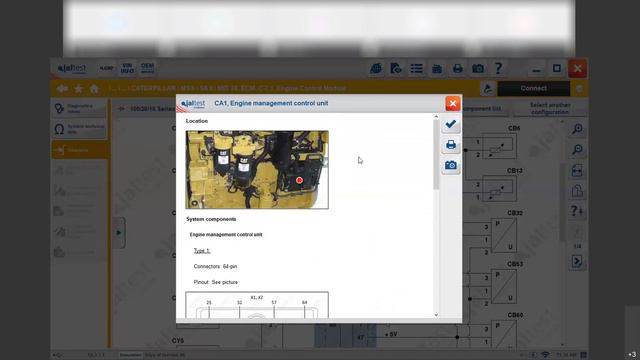
Task: Open the OEM toolbar button
Action: (147, 68)
